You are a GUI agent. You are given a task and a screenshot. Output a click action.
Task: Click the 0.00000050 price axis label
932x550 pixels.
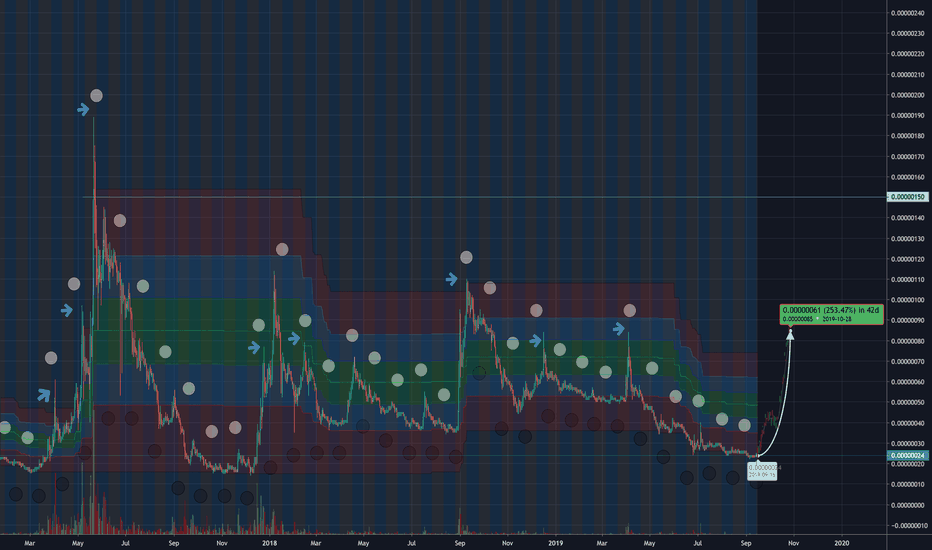[908, 403]
